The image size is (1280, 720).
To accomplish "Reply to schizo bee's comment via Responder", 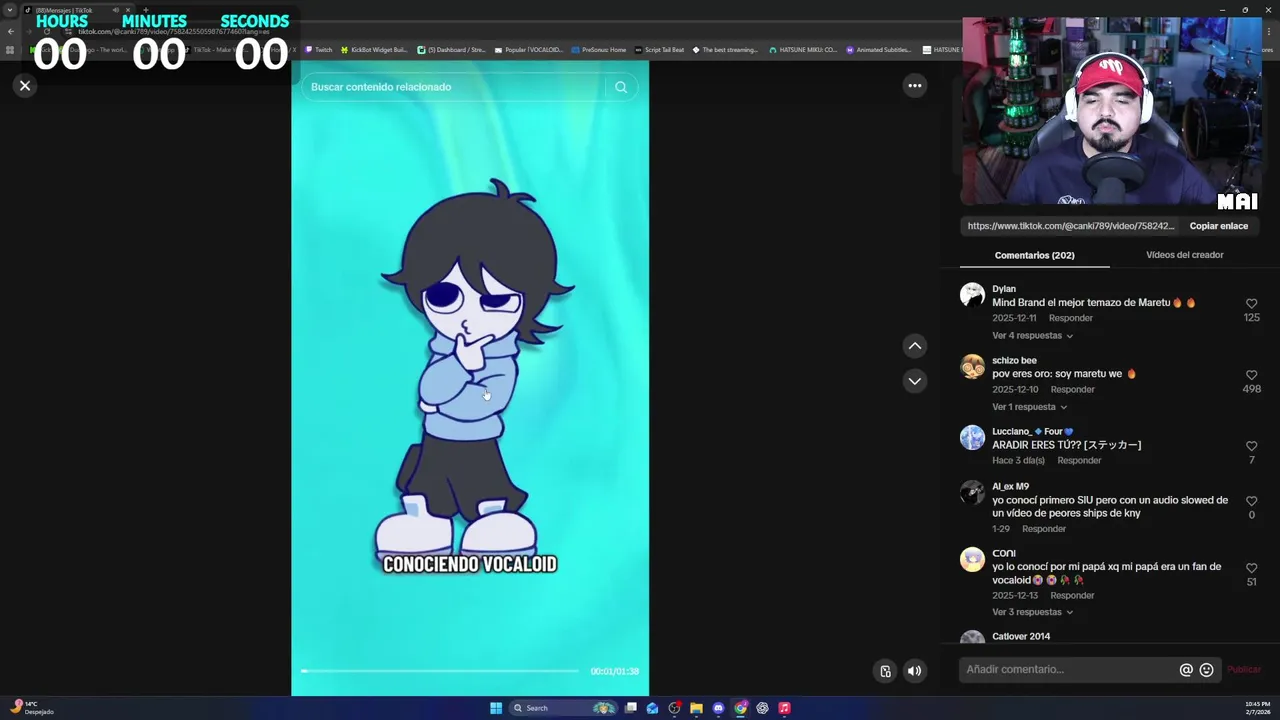I will pos(1072,389).
